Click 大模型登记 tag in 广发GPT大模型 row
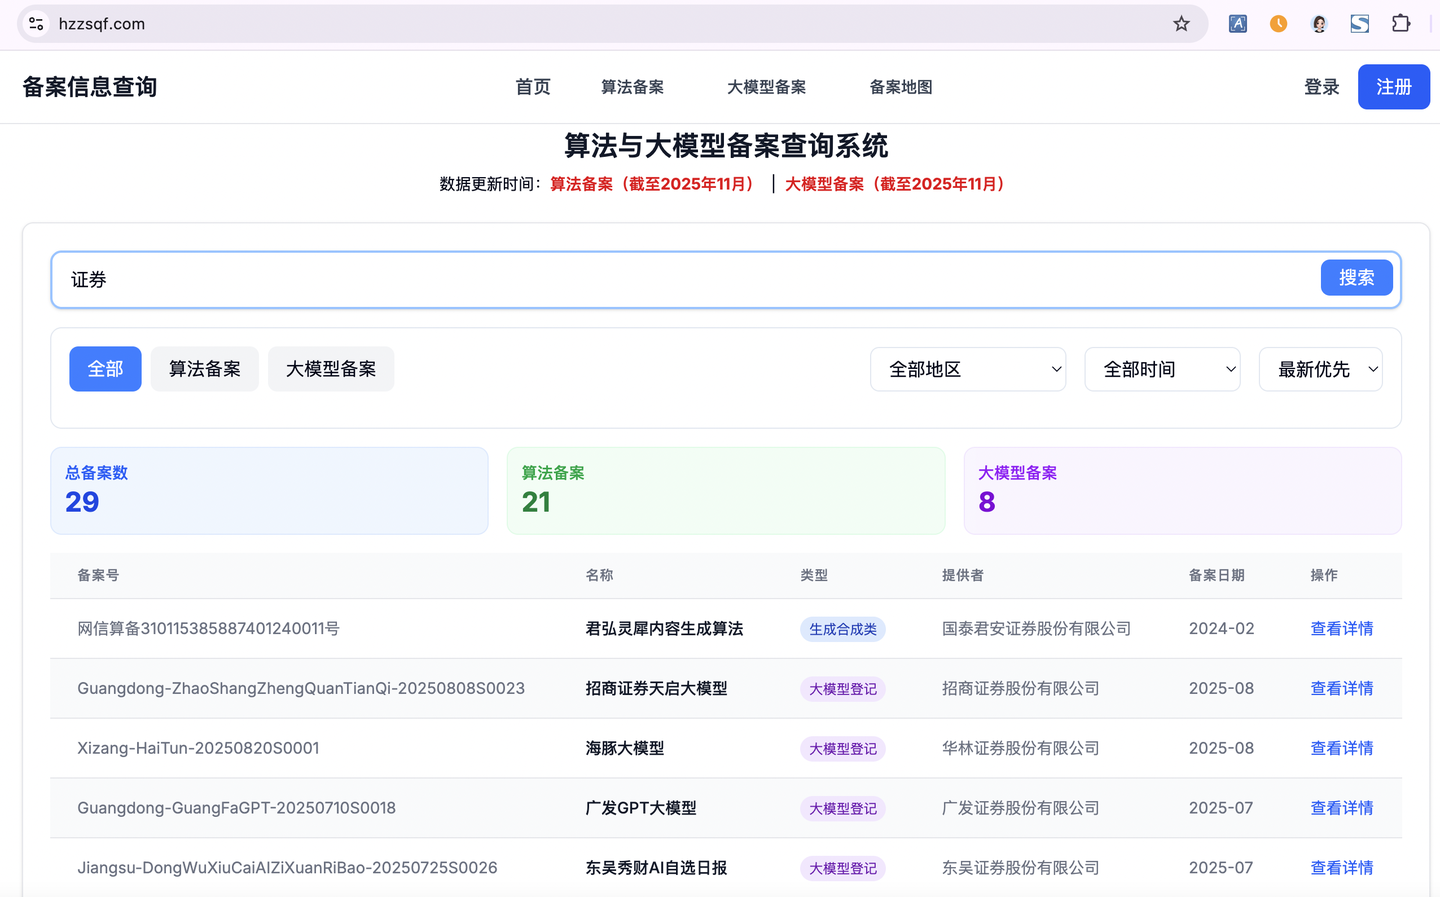The height and width of the screenshot is (897, 1440). pos(843,808)
